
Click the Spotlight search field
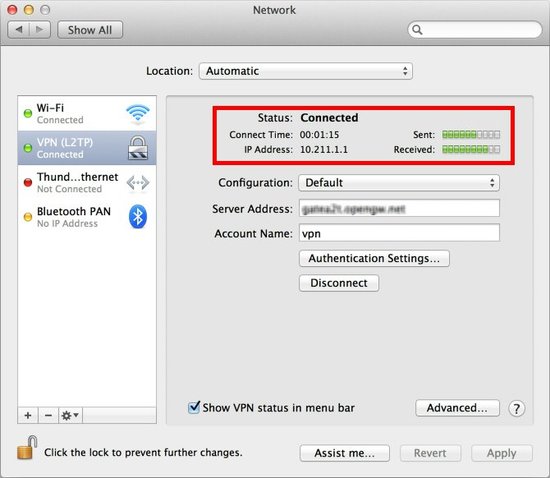[475, 30]
